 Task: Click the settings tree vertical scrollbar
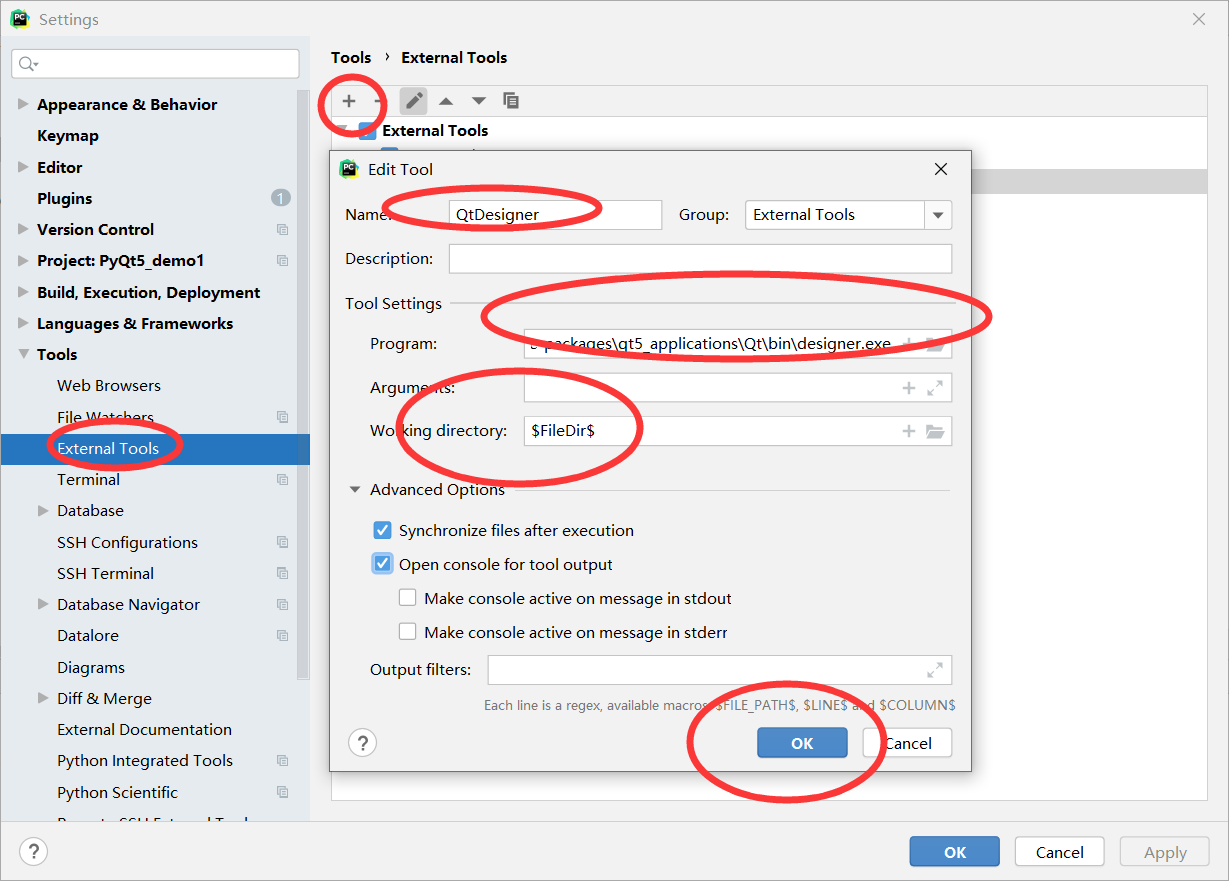[303, 385]
